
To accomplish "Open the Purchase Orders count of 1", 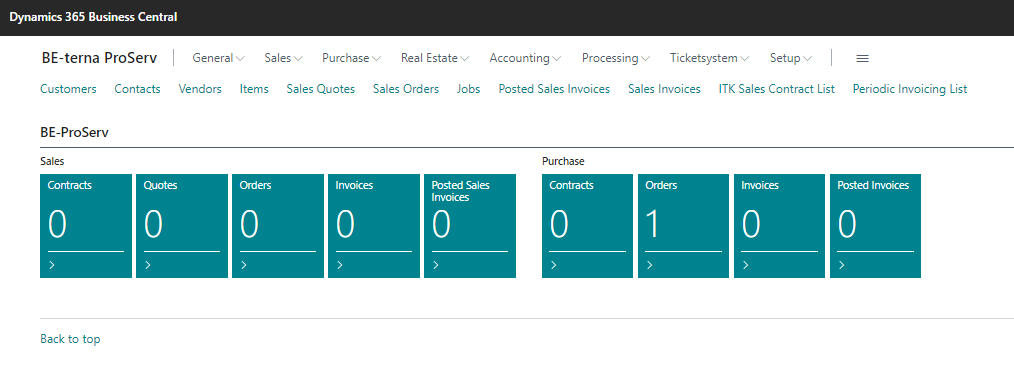I will click(653, 224).
